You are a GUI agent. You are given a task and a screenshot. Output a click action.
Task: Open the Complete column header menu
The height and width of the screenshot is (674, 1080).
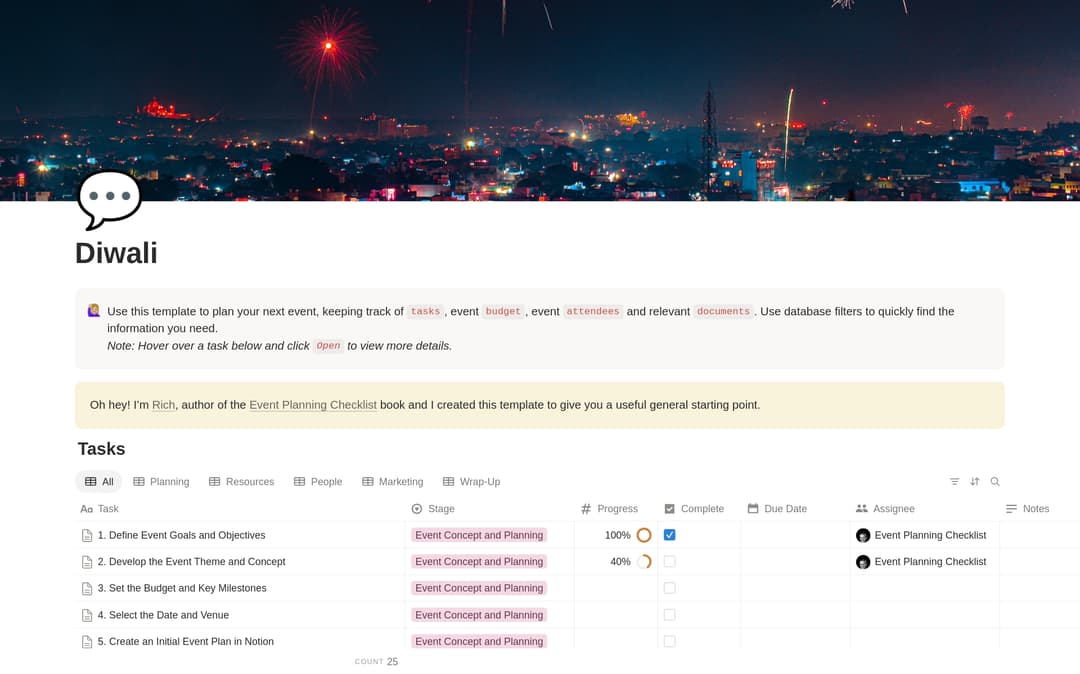point(699,509)
